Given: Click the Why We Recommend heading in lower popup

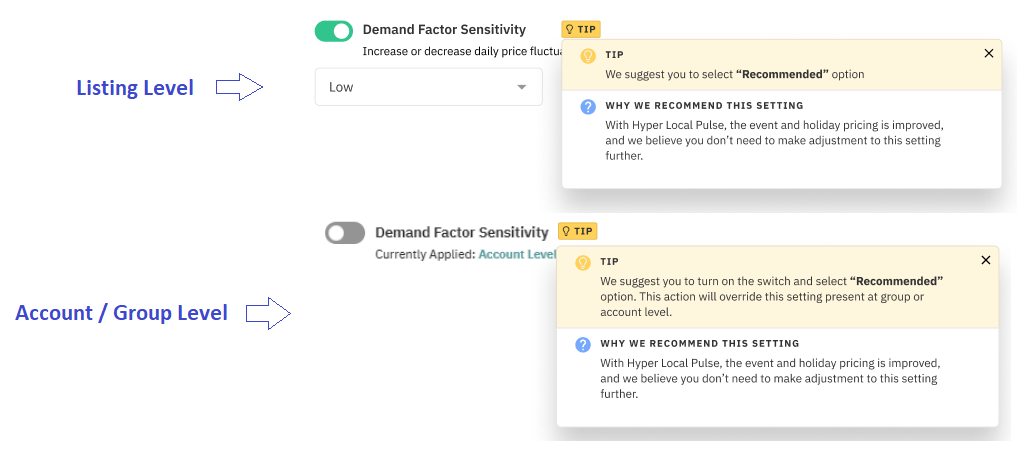Looking at the screenshot, I should tap(700, 343).
